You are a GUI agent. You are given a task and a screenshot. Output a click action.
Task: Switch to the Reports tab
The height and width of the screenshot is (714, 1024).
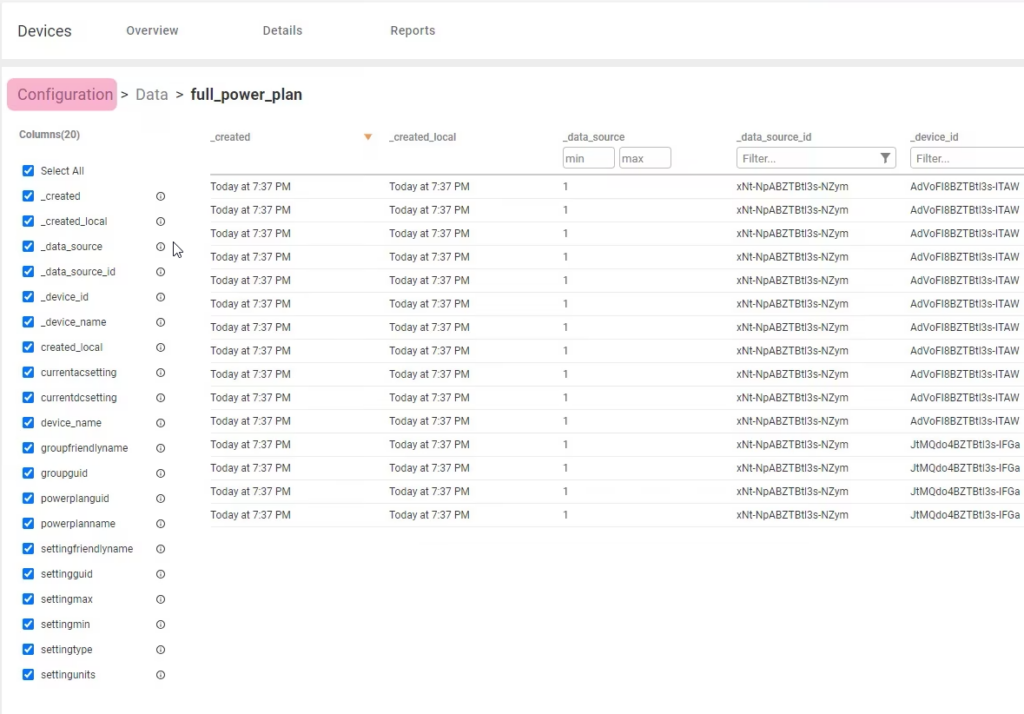click(x=412, y=31)
